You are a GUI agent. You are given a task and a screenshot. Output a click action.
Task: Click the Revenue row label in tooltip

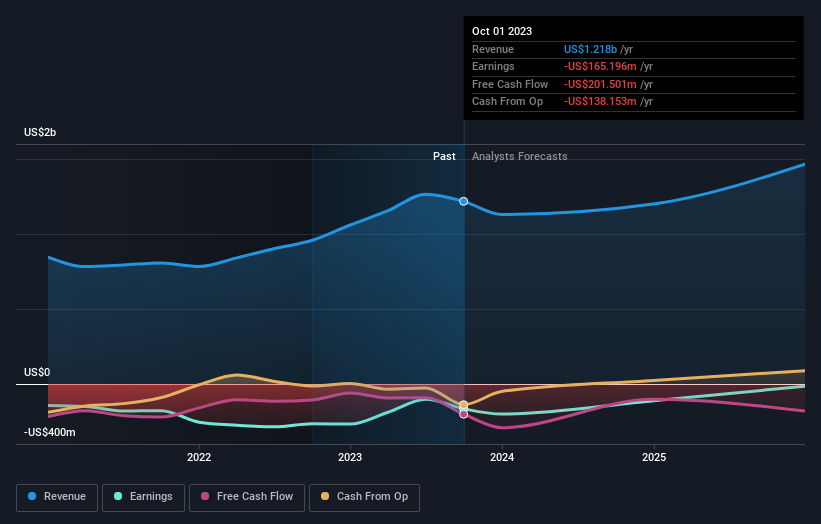point(493,49)
